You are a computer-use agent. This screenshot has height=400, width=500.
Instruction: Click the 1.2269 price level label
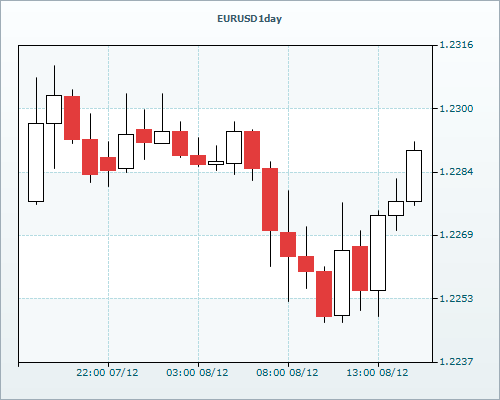[x=456, y=235]
